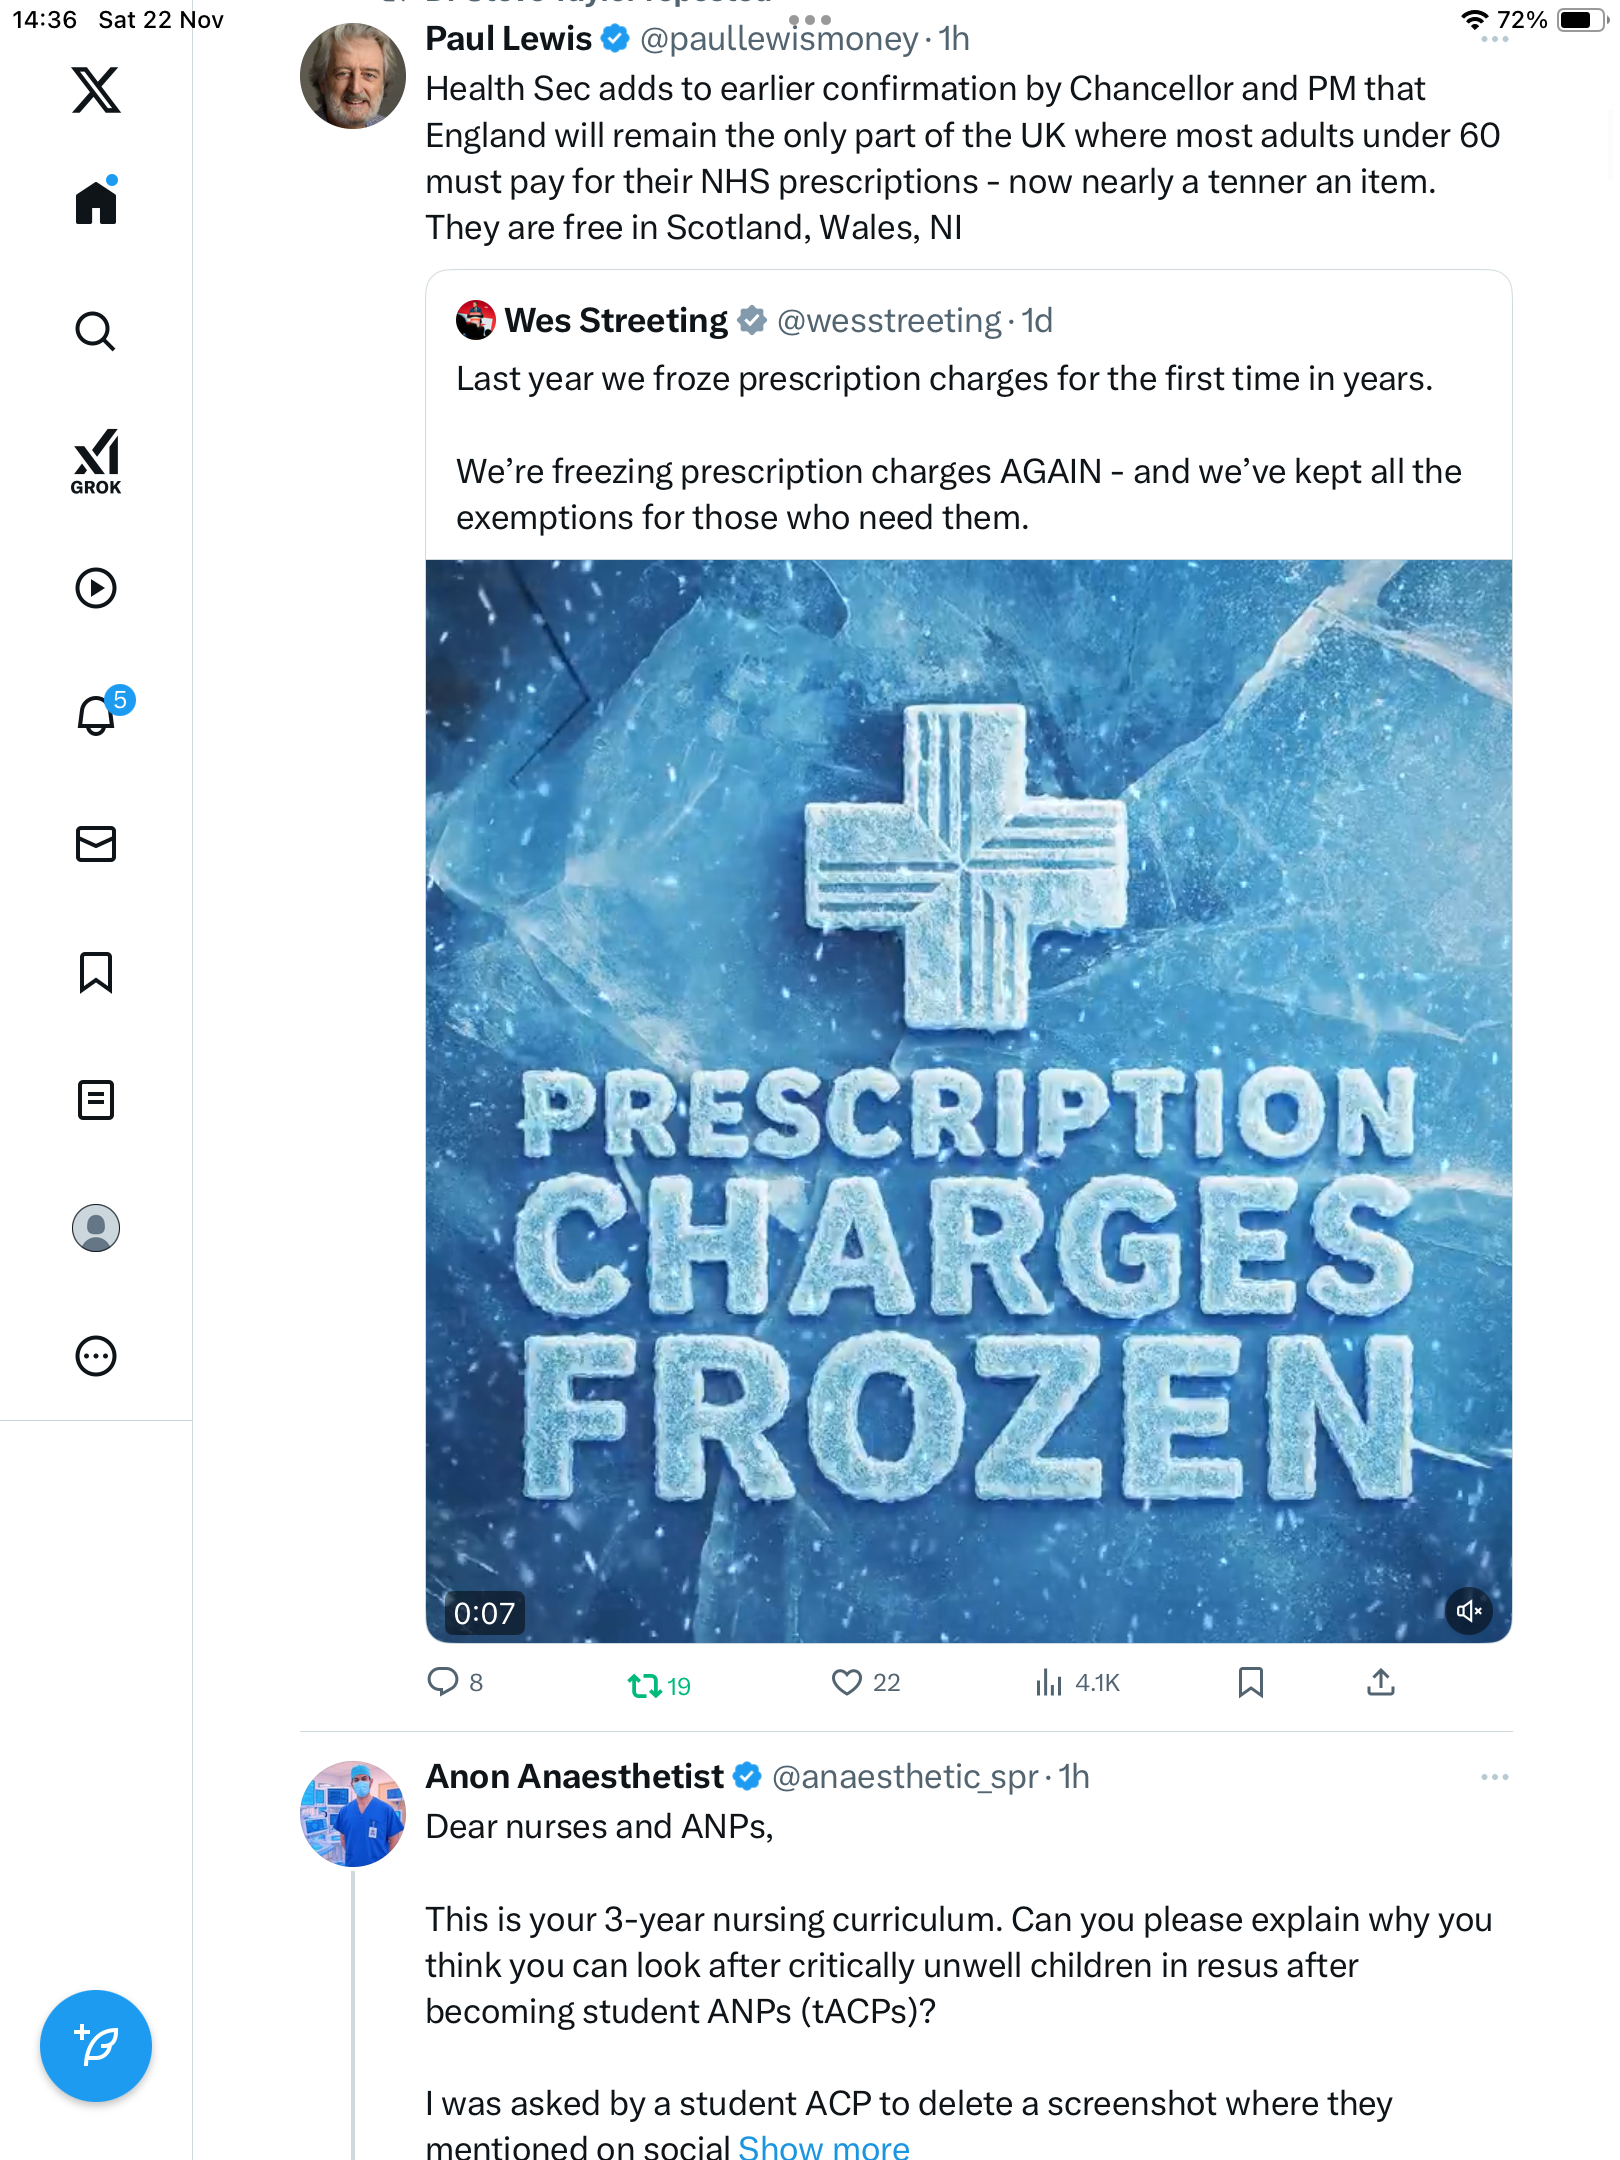1620x2160 pixels.
Task: Open Notifications with 5 unread
Action: click(x=97, y=715)
